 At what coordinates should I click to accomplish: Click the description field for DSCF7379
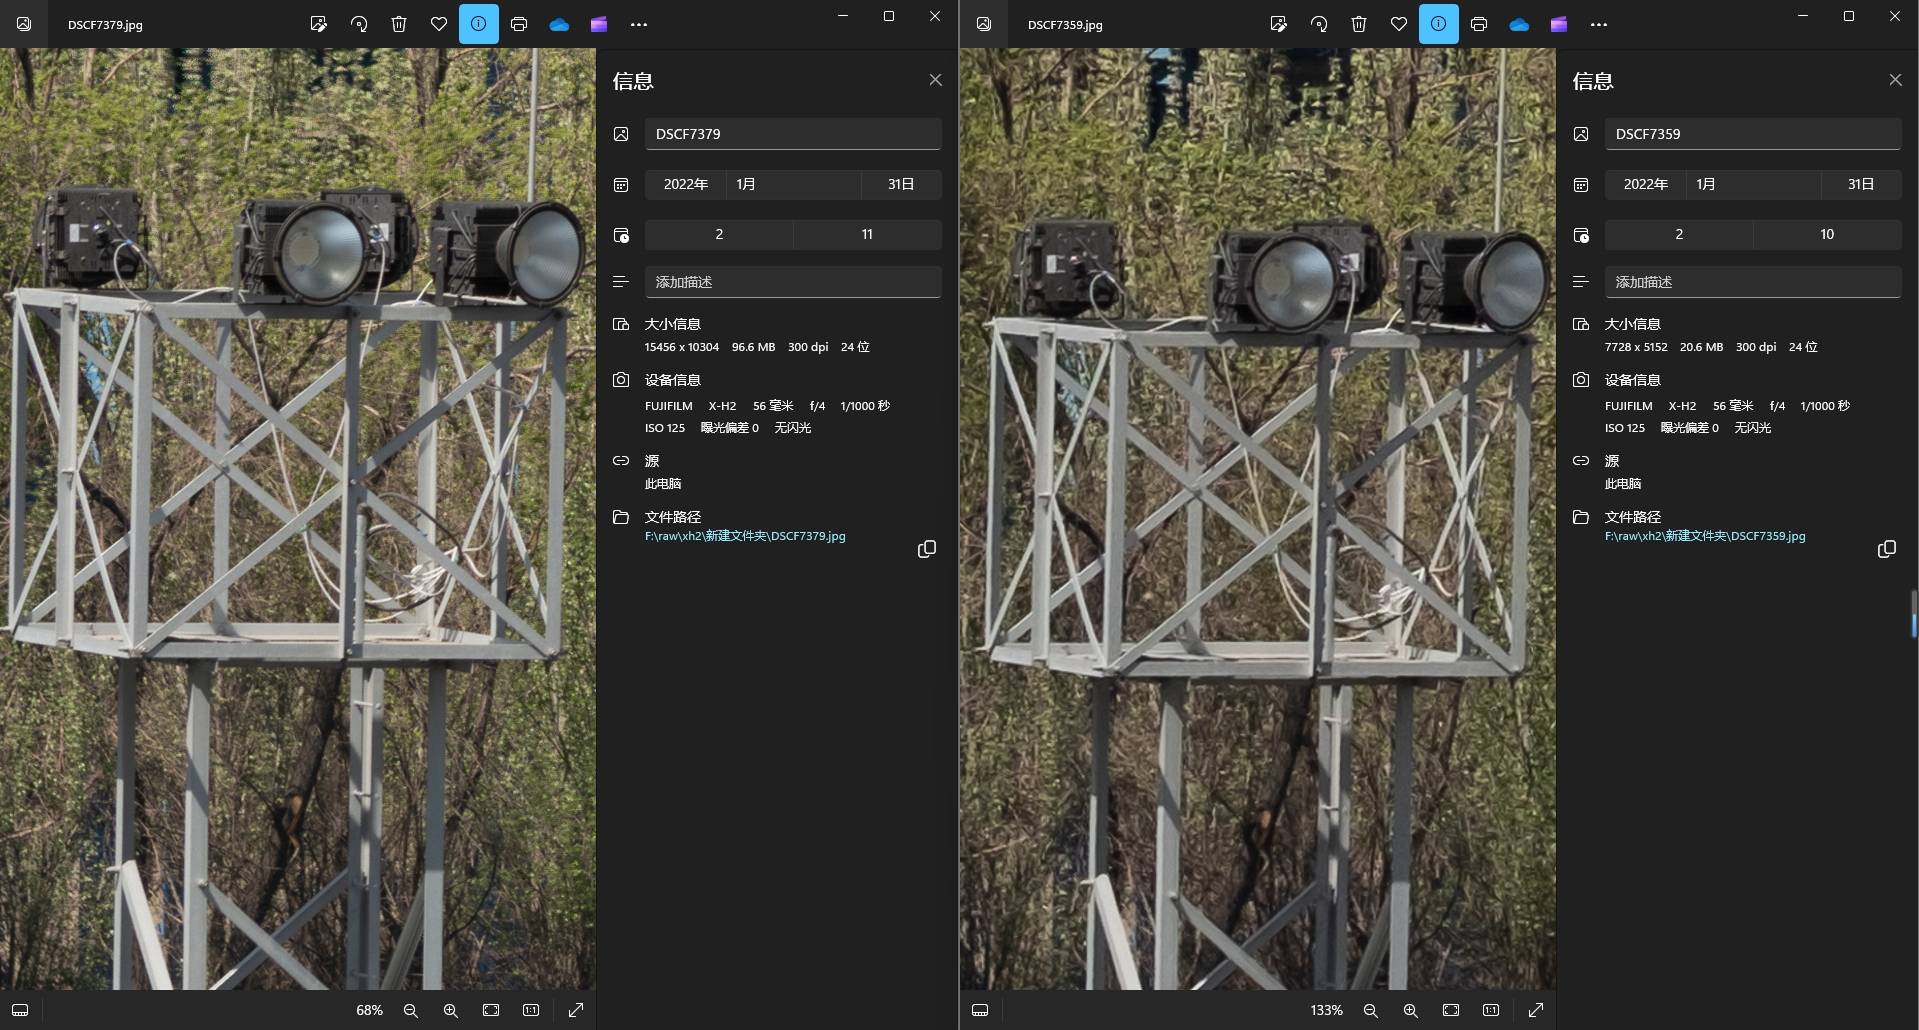click(792, 282)
